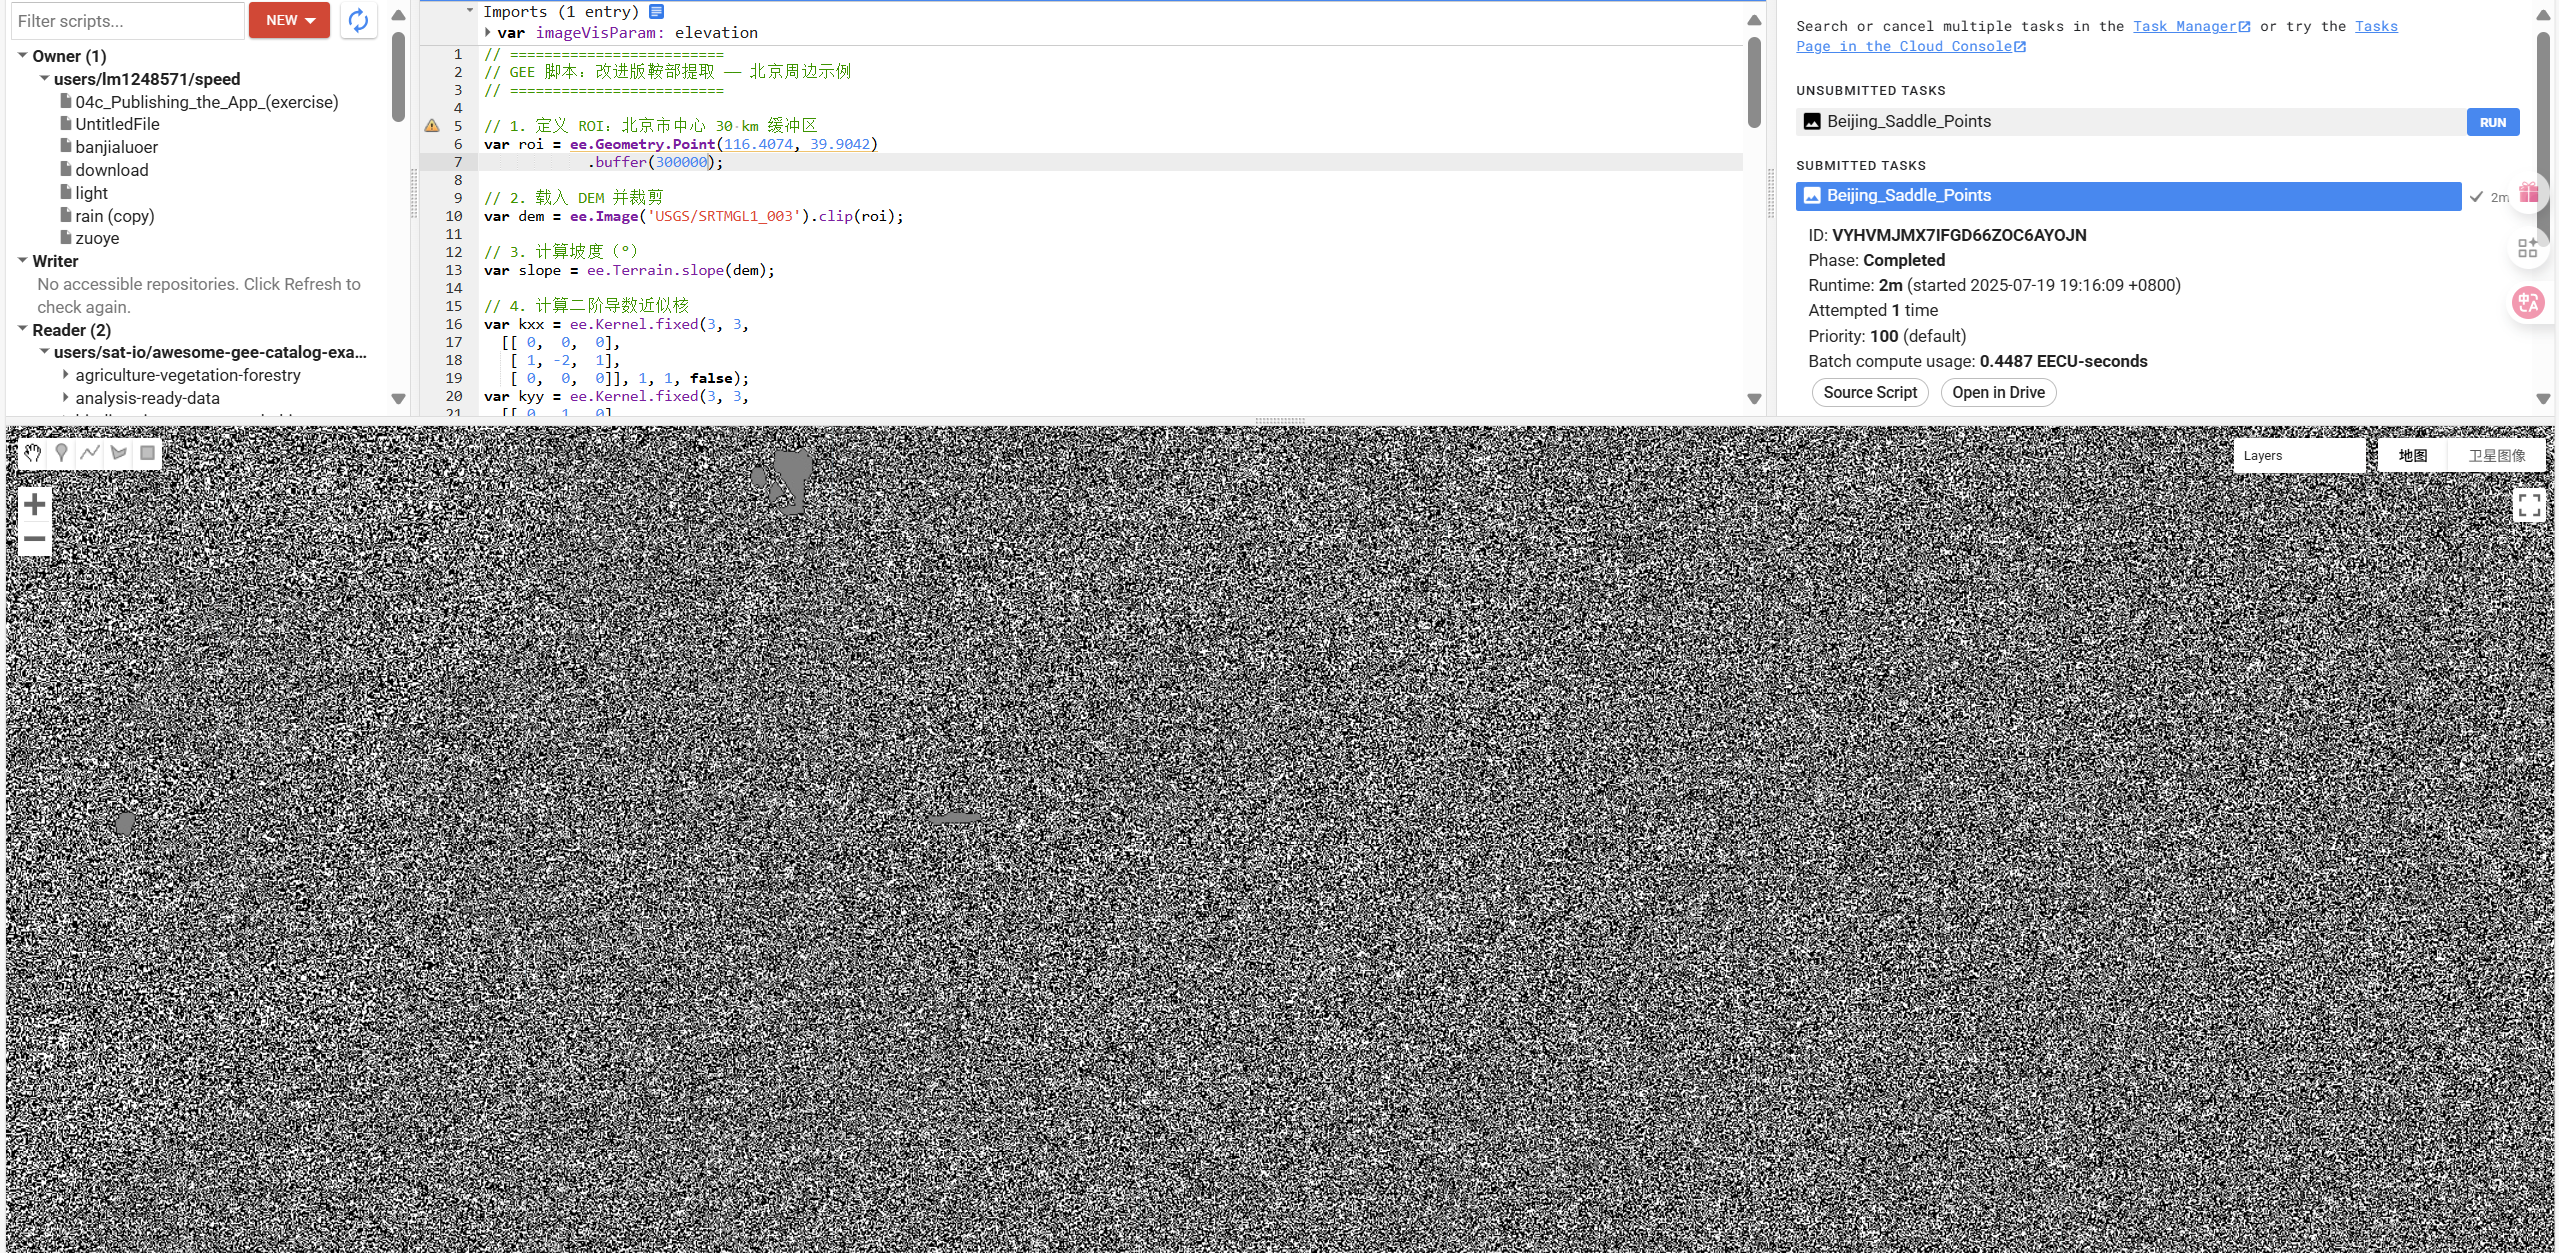Open the download script
Viewport: 2559px width, 1253px height.
[x=111, y=170]
